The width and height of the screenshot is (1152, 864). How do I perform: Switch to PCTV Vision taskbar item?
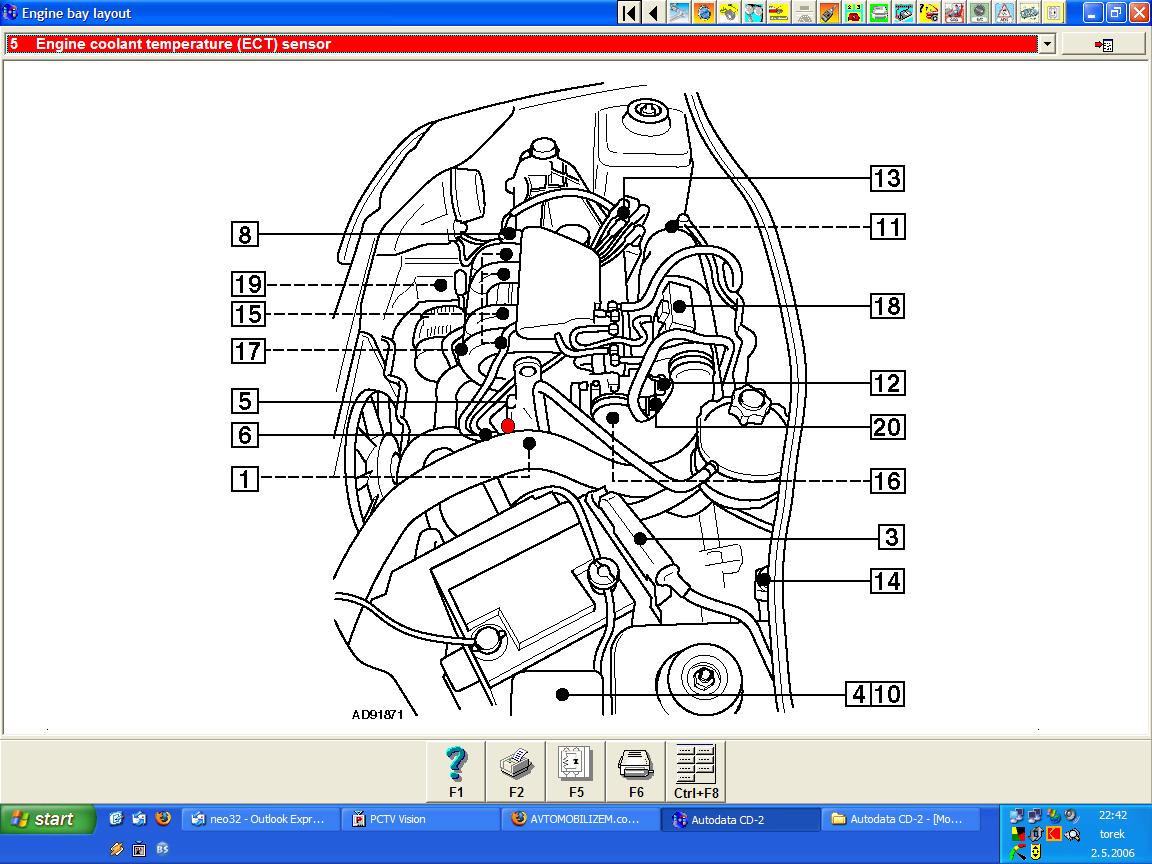click(x=420, y=819)
